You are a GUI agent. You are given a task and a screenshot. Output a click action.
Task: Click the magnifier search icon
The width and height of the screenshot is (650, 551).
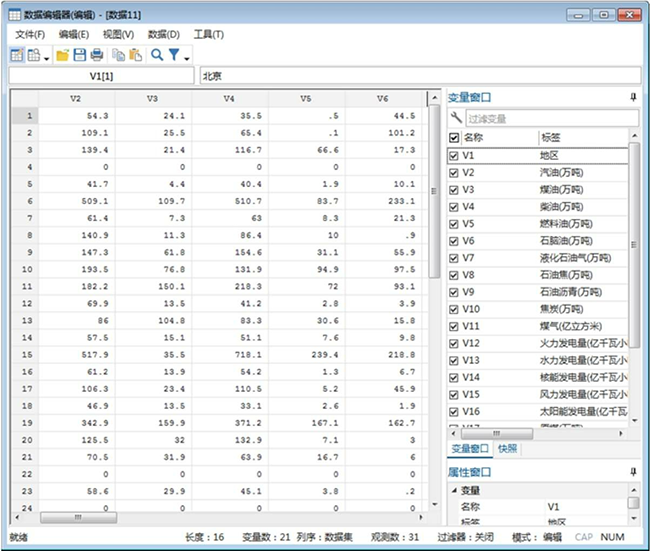click(x=157, y=55)
